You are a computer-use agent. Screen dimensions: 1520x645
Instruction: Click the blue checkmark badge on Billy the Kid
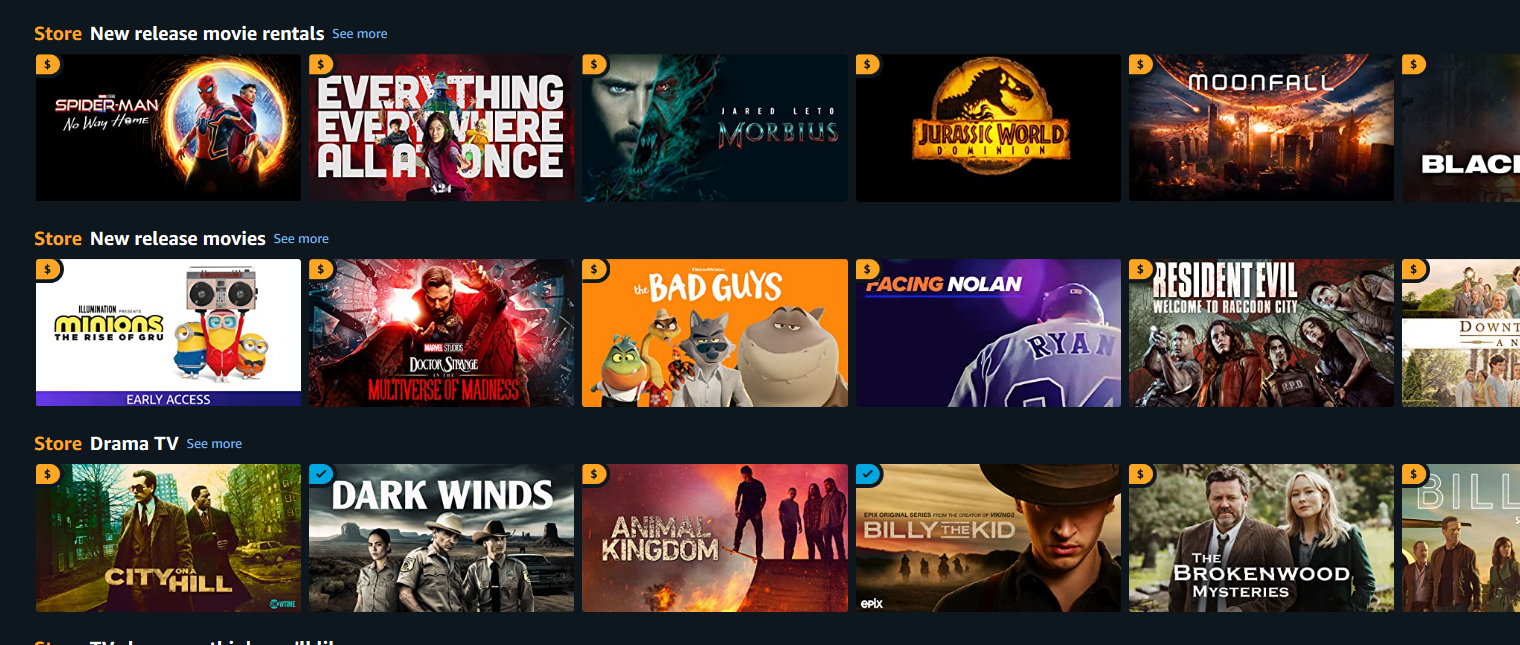868,474
